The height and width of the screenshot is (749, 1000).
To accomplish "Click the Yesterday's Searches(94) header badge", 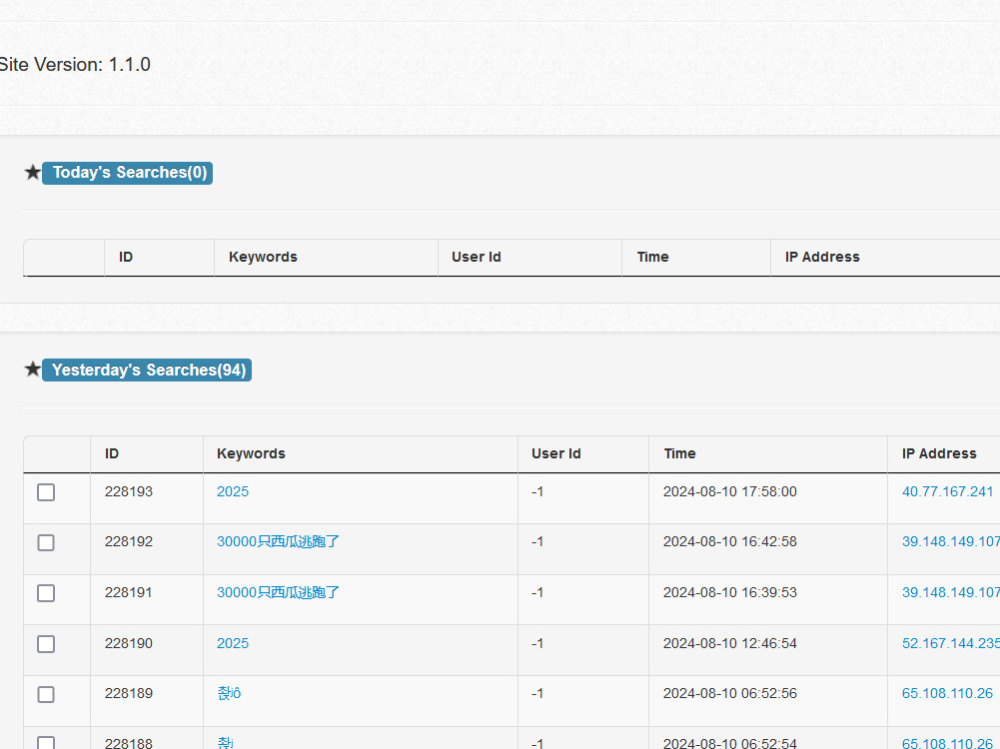I will click(x=146, y=369).
